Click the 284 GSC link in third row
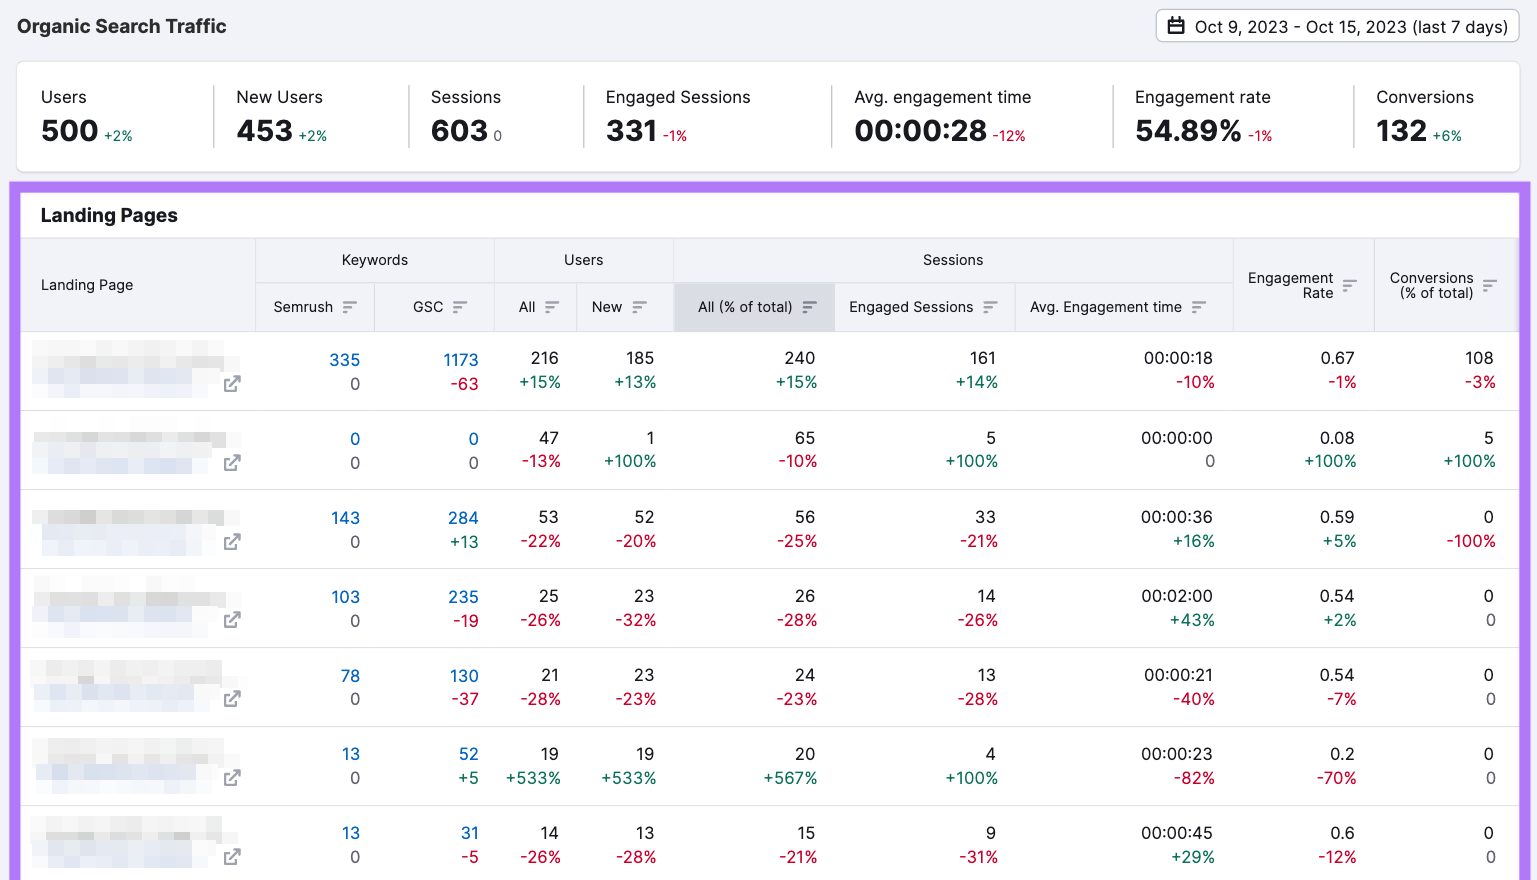This screenshot has width=1537, height=880. click(463, 517)
